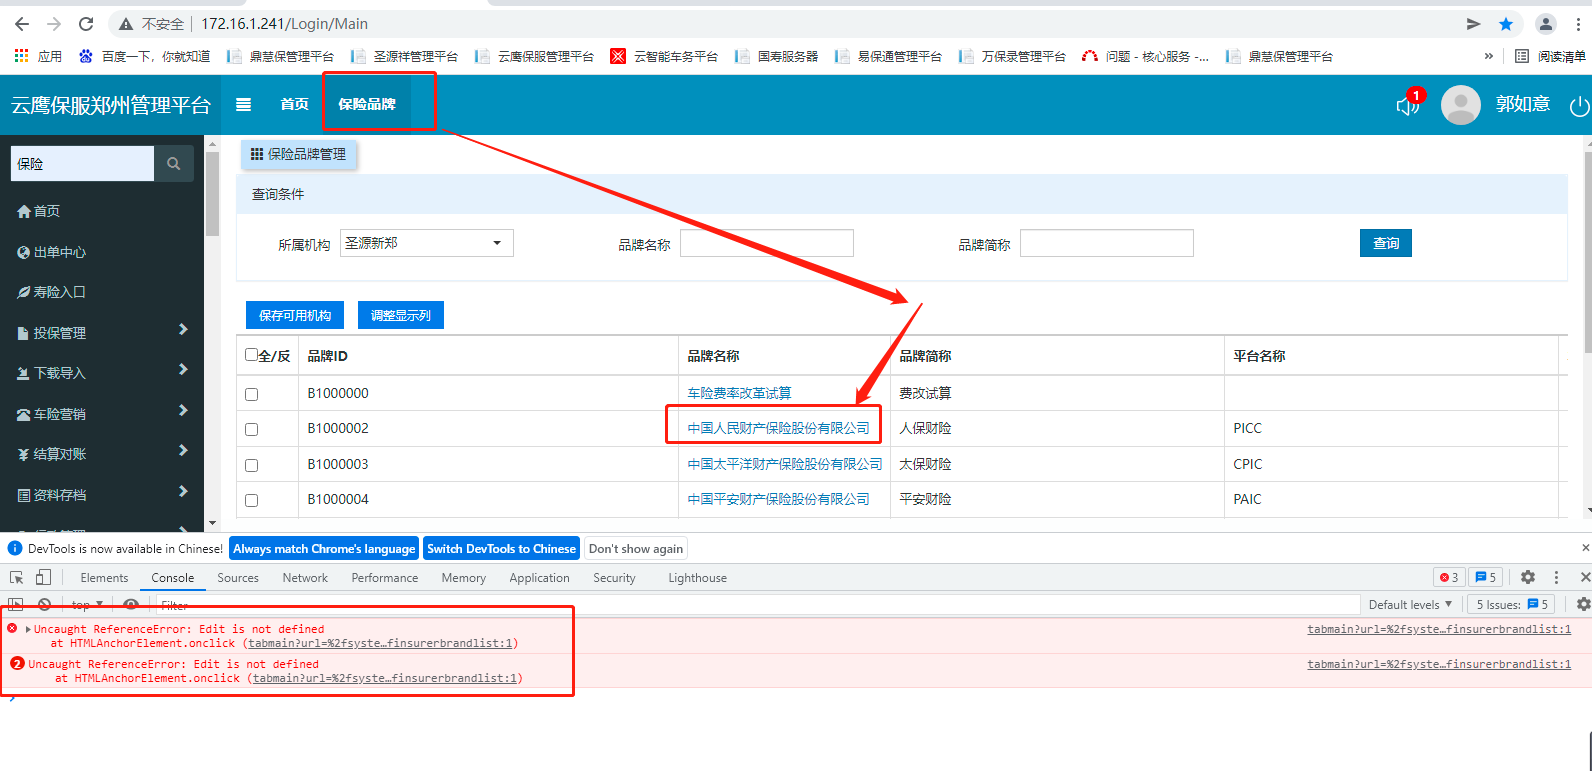Viewport: 1592px width, 771px height.
Task: Open DevTools settings gear
Action: [1527, 578]
